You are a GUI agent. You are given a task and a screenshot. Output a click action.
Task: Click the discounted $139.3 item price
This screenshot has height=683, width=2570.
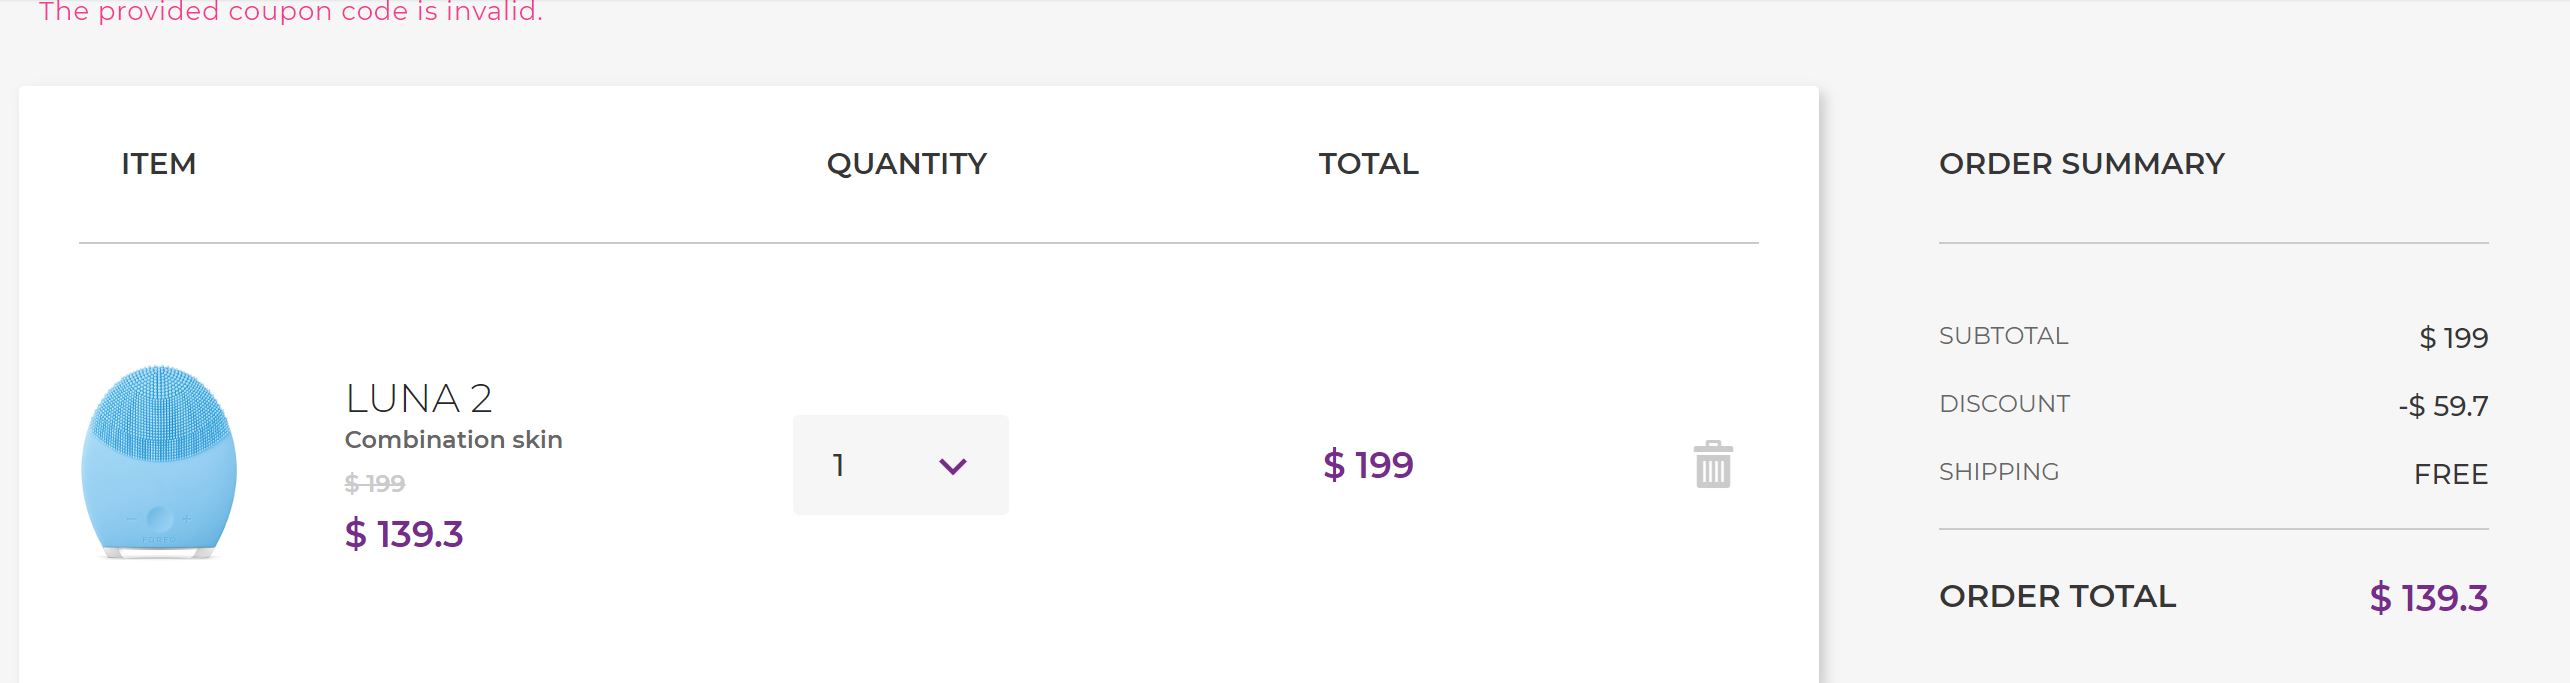coord(404,534)
